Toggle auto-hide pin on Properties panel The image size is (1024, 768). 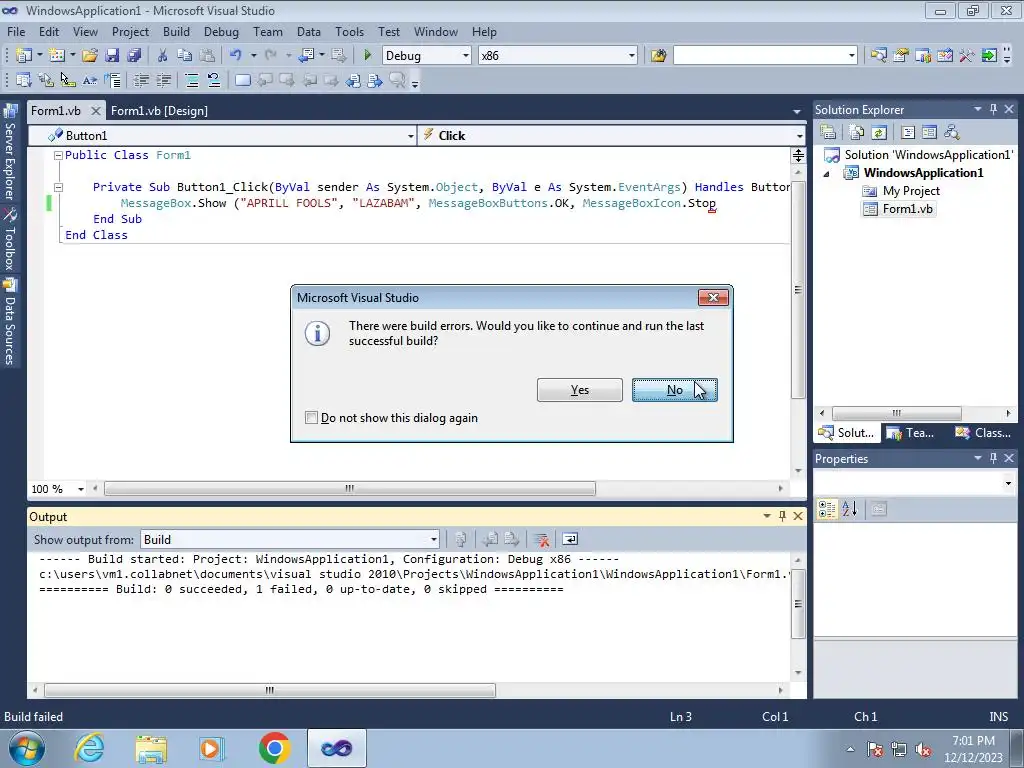[993, 458]
